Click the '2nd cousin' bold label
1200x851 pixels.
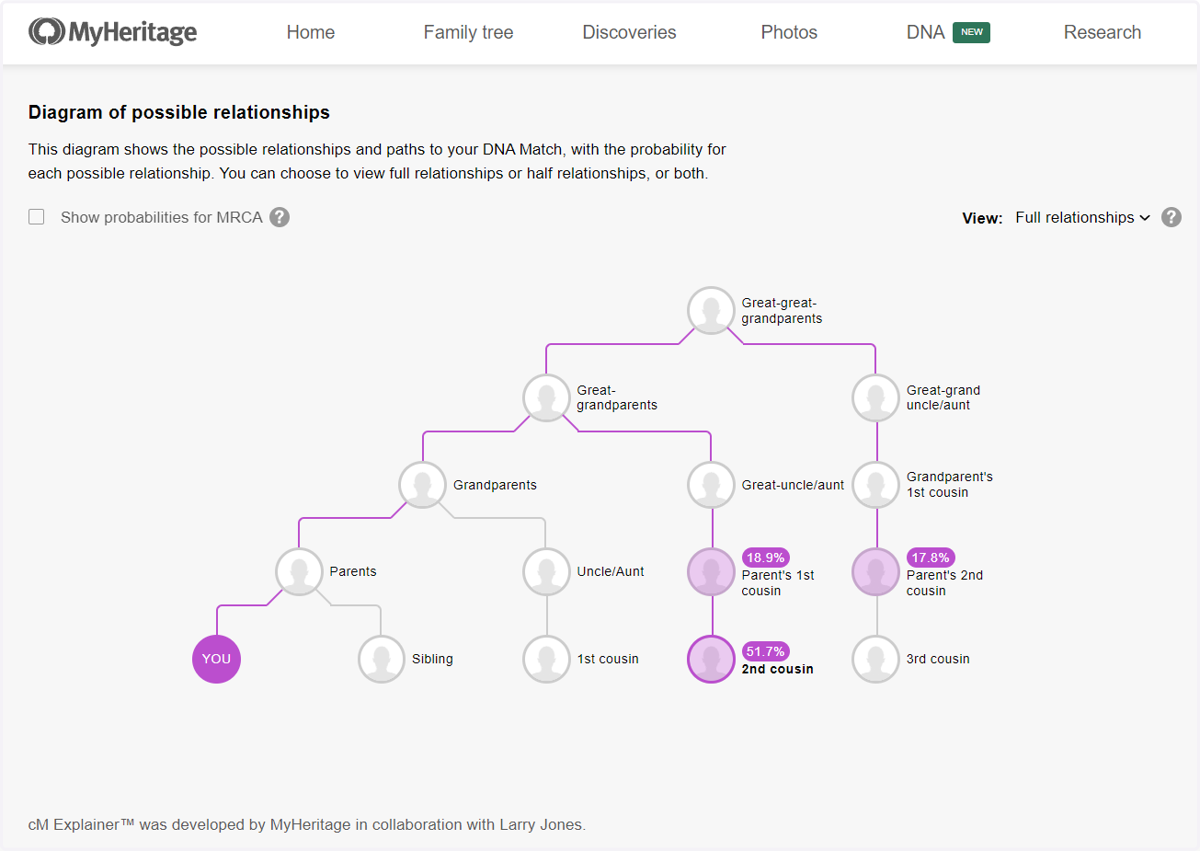(x=777, y=669)
